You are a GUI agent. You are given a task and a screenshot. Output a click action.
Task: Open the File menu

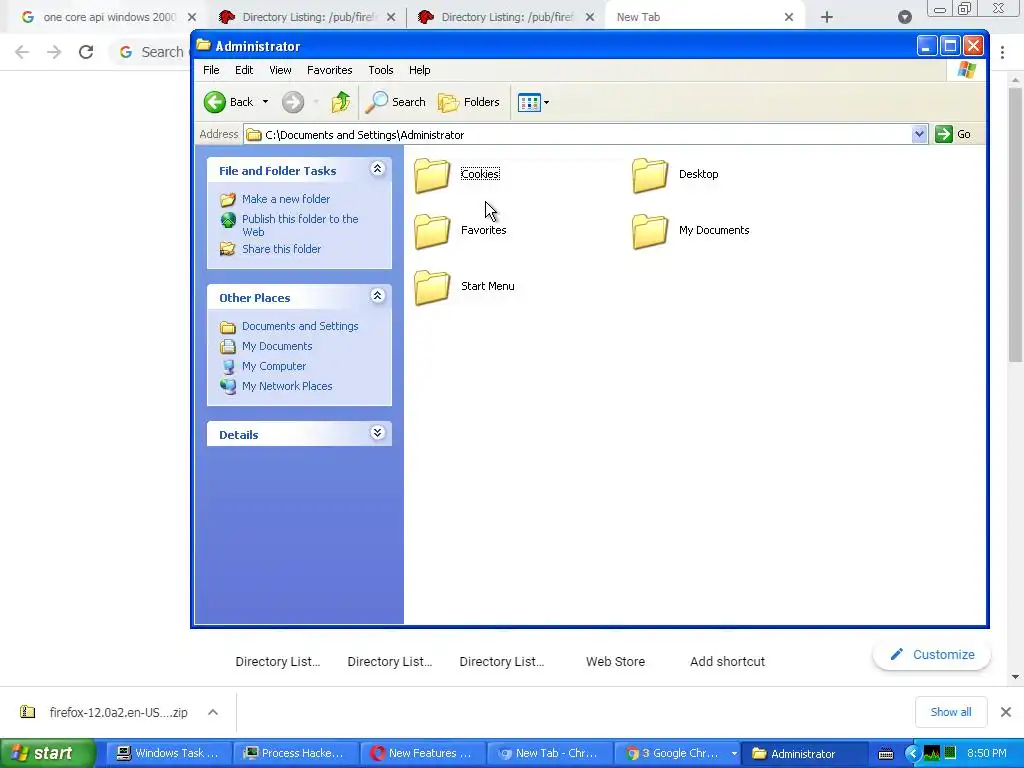[211, 70]
